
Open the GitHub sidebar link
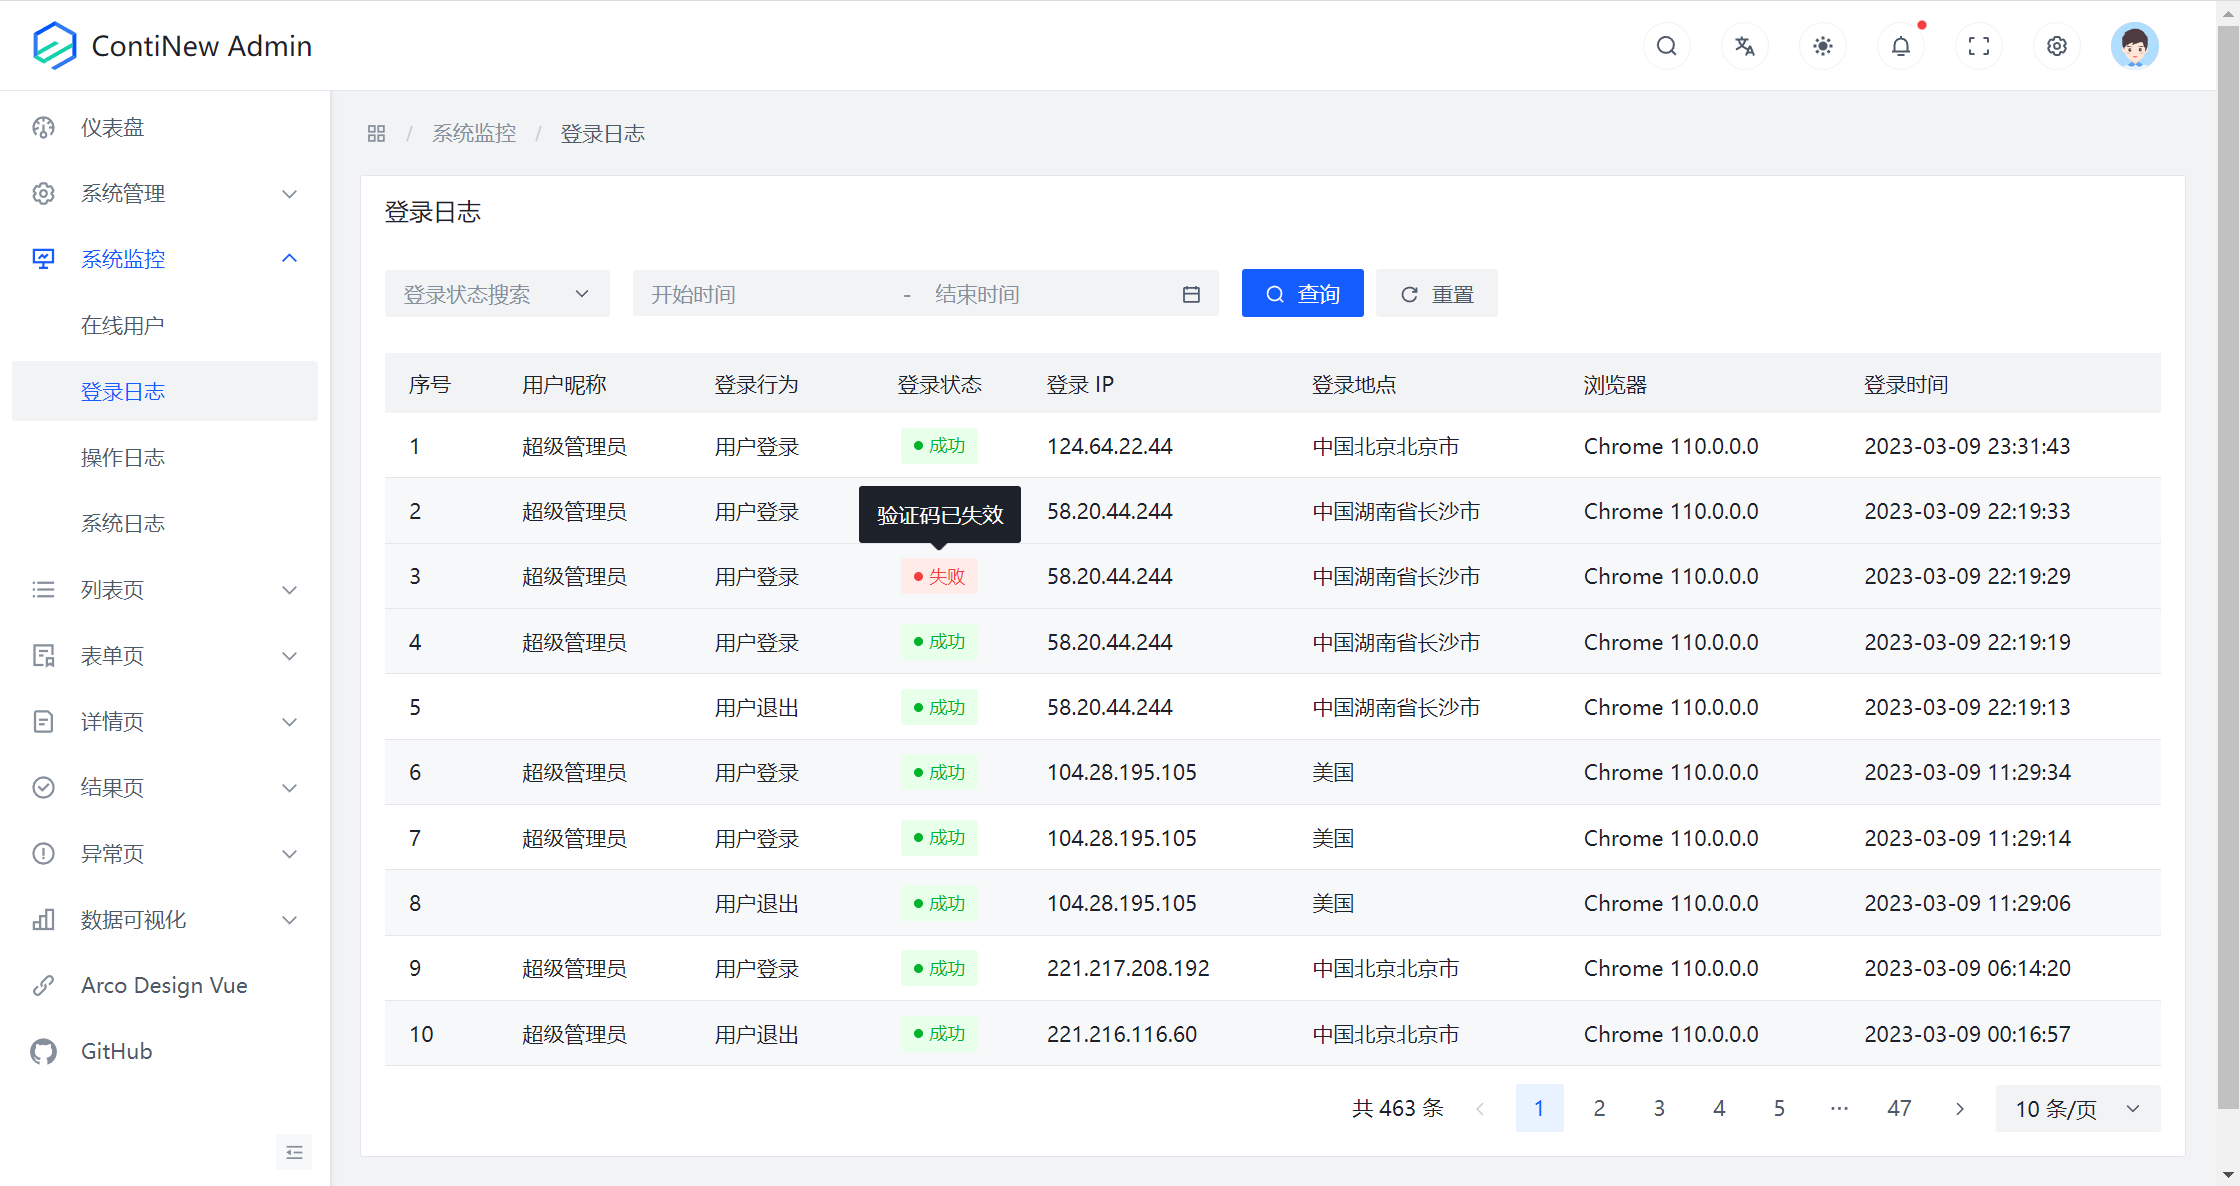point(165,1051)
